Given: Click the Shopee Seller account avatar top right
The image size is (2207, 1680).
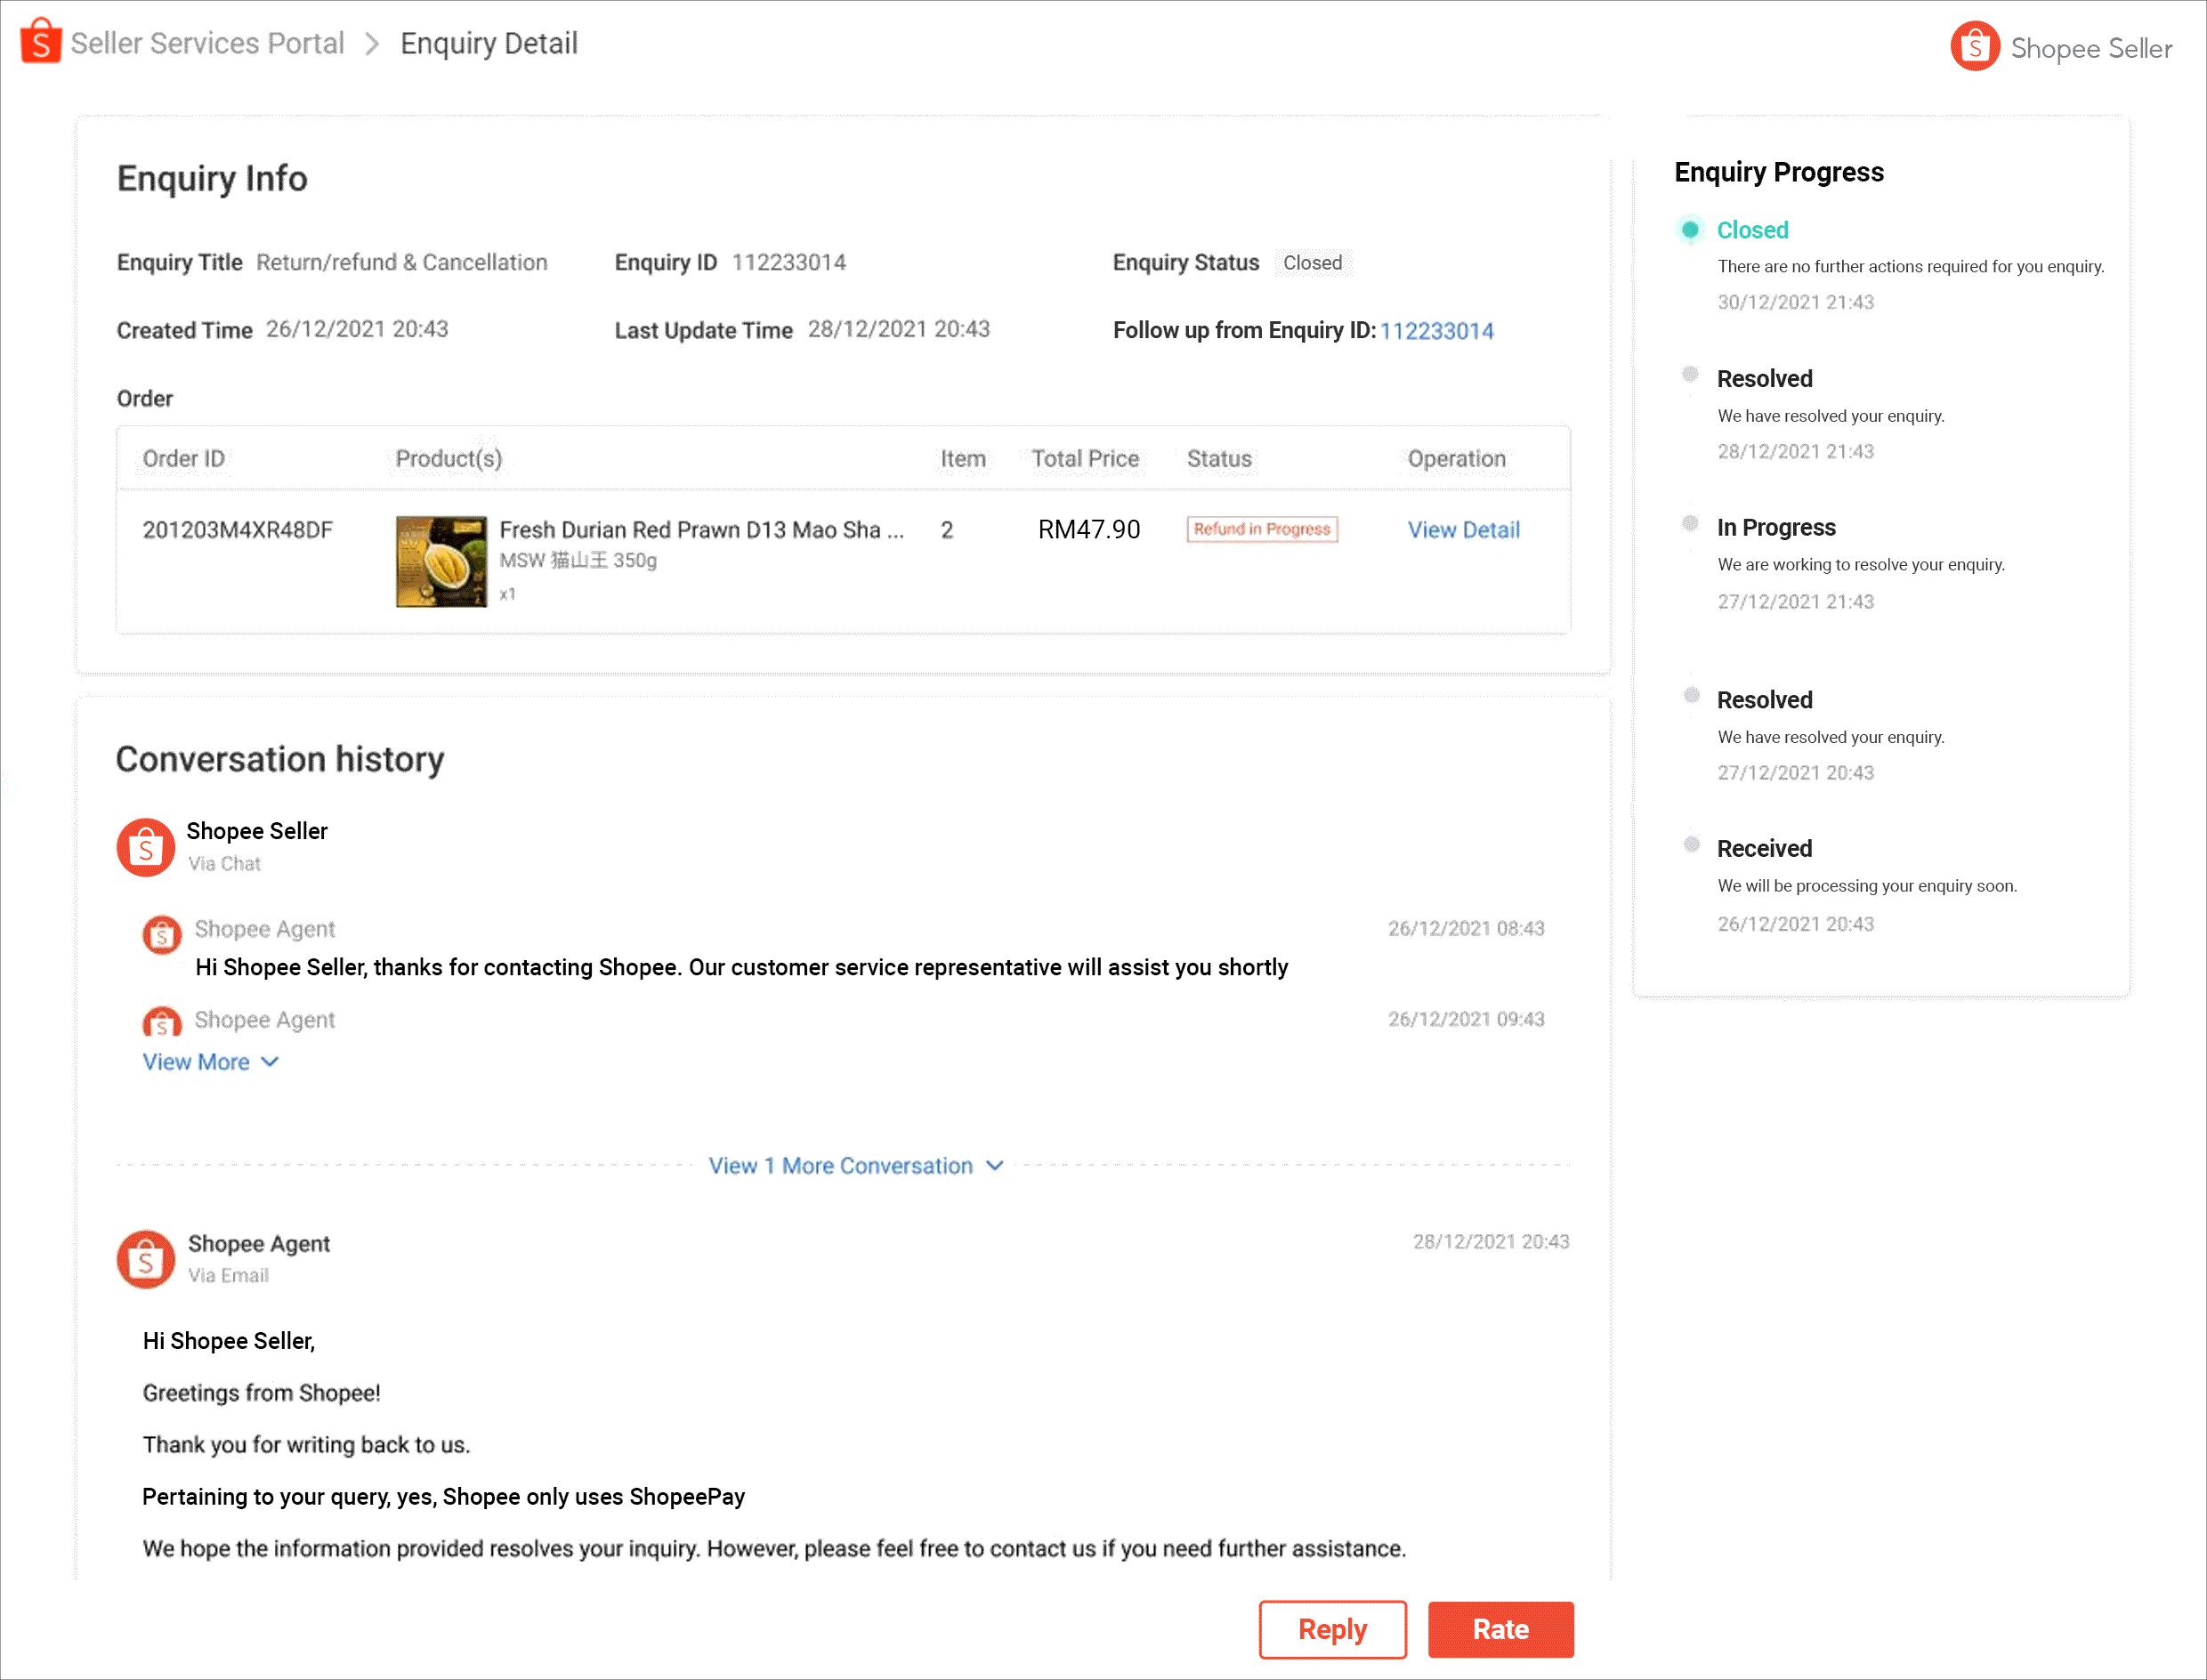Looking at the screenshot, I should [1974, 45].
